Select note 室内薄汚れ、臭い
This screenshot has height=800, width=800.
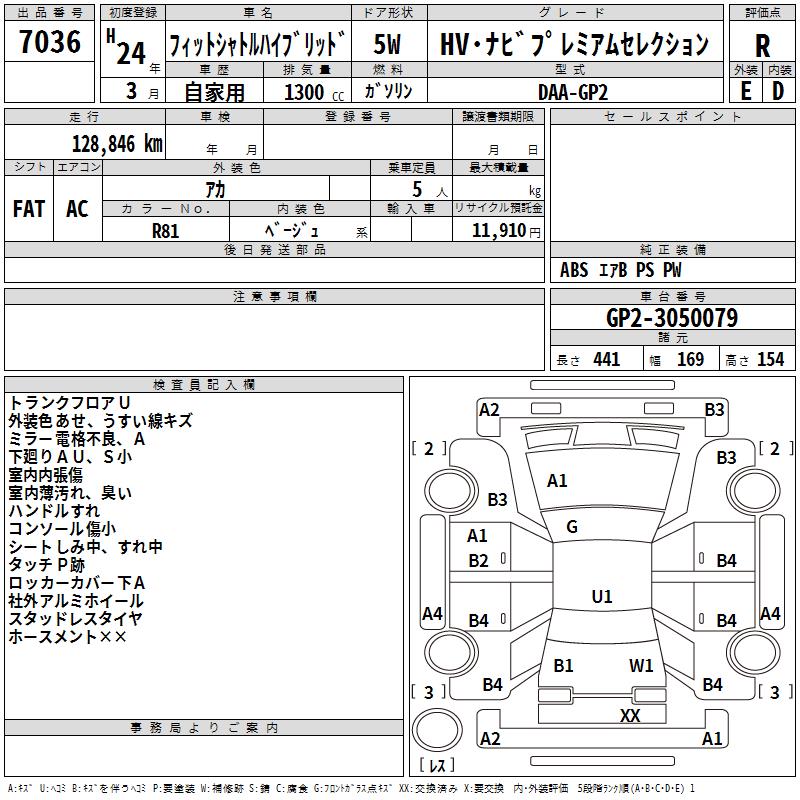pyautogui.click(x=70, y=493)
